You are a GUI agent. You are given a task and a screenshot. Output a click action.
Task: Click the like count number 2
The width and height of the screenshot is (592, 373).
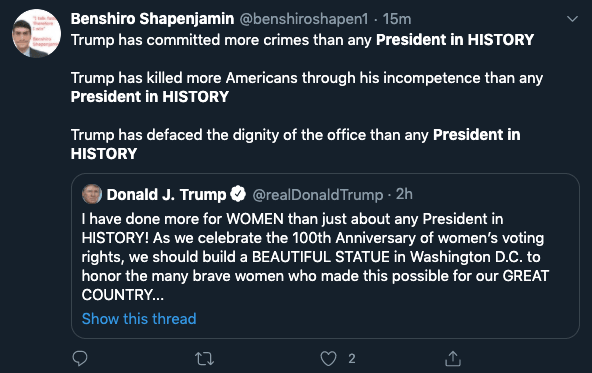352,358
